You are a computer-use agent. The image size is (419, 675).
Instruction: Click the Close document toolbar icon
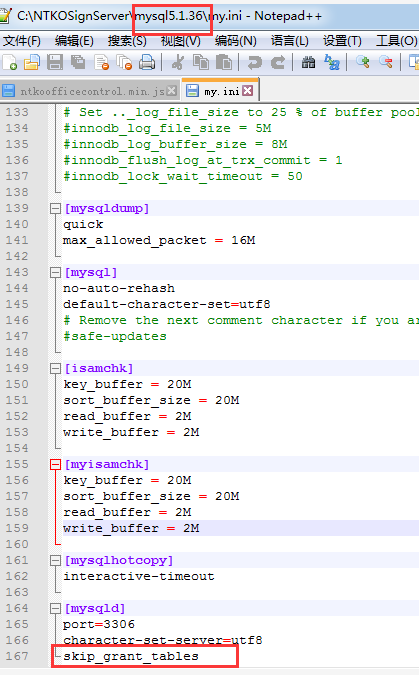pyautogui.click(x=101, y=62)
